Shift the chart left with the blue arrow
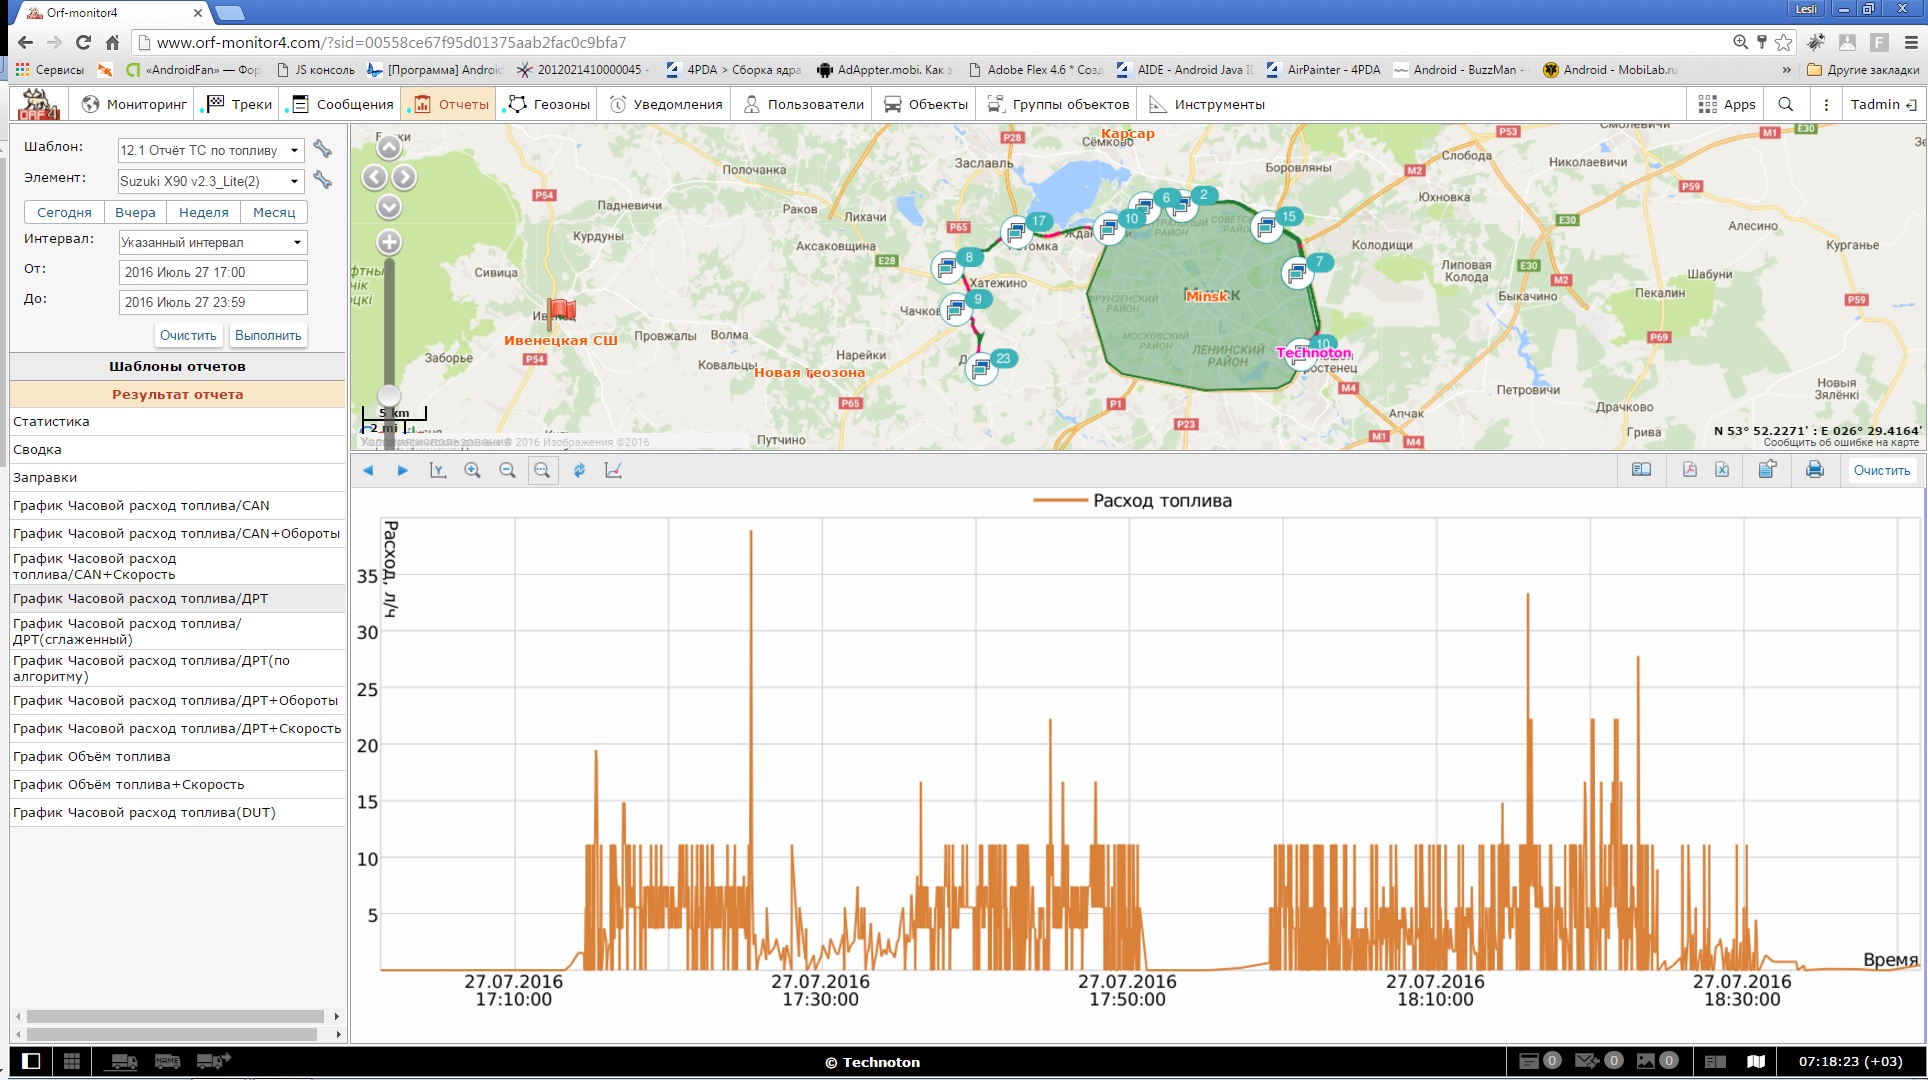1928x1080 pixels. [x=368, y=470]
